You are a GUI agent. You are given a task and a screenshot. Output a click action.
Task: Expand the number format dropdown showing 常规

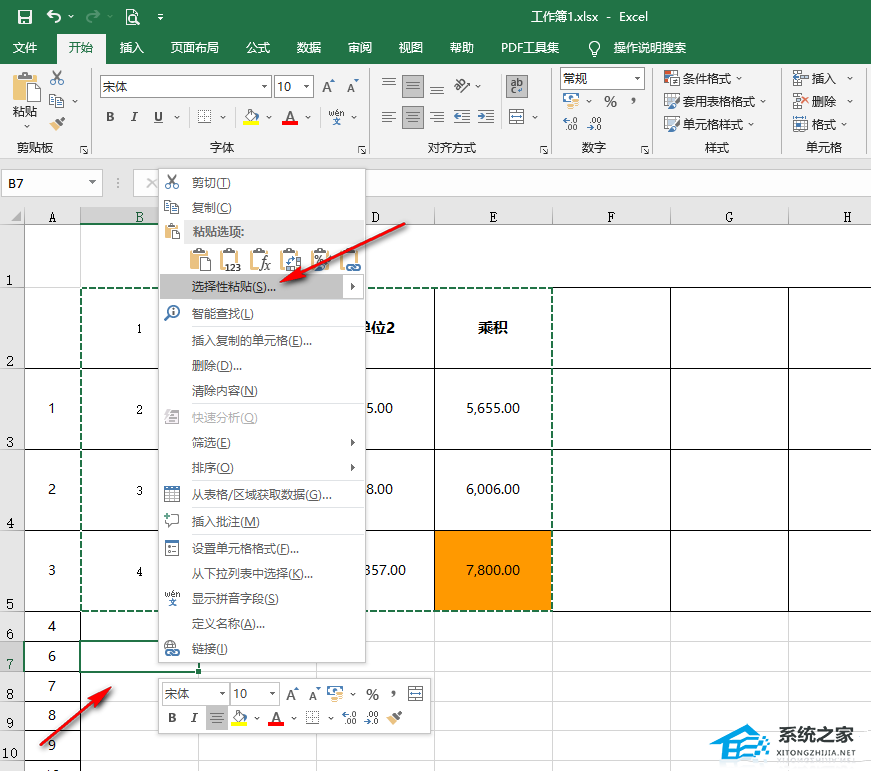[637, 78]
